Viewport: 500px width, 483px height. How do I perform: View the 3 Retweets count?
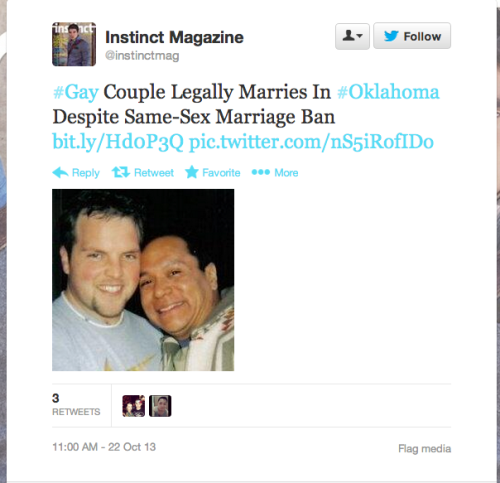point(76,404)
